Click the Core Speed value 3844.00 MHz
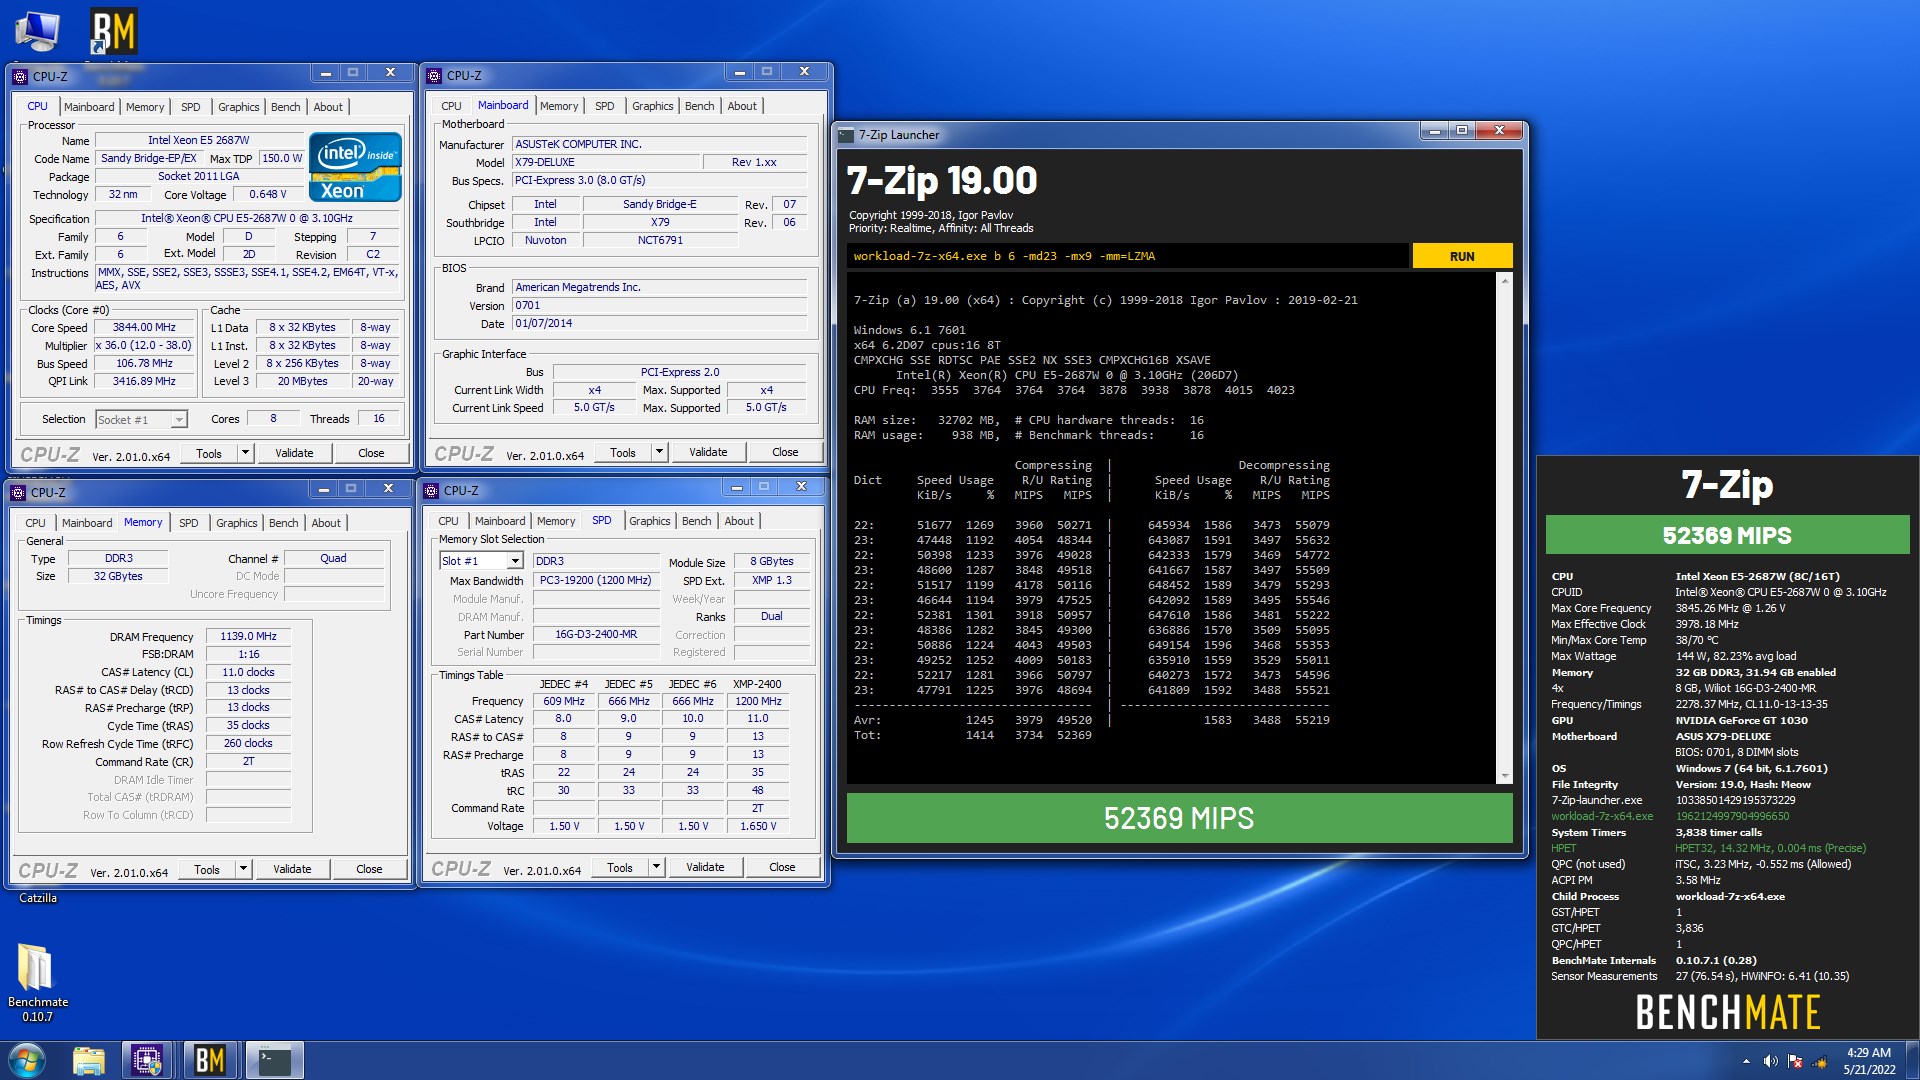Image resolution: width=1920 pixels, height=1080 pixels. [x=144, y=327]
